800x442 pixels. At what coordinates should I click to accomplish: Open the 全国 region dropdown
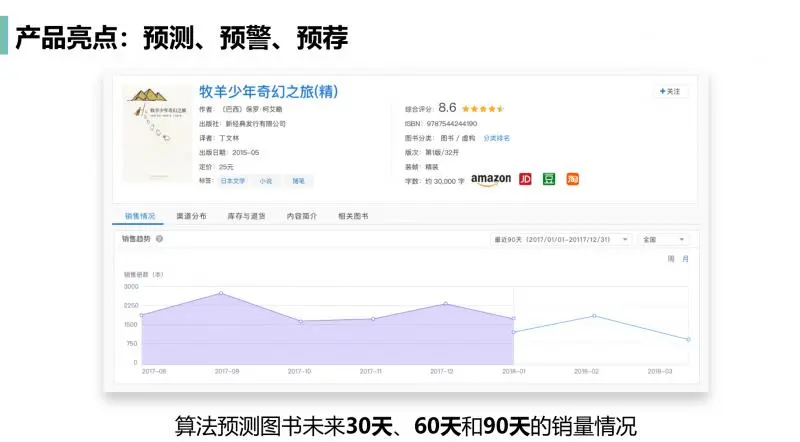[663, 239]
